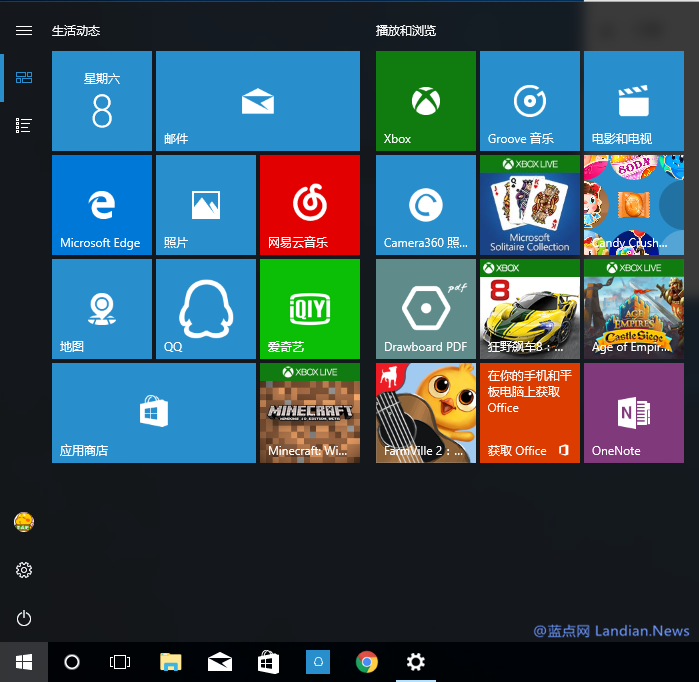Open the 爱奇艺 iQIYI tile
This screenshot has height=682, width=699.
pyautogui.click(x=310, y=309)
